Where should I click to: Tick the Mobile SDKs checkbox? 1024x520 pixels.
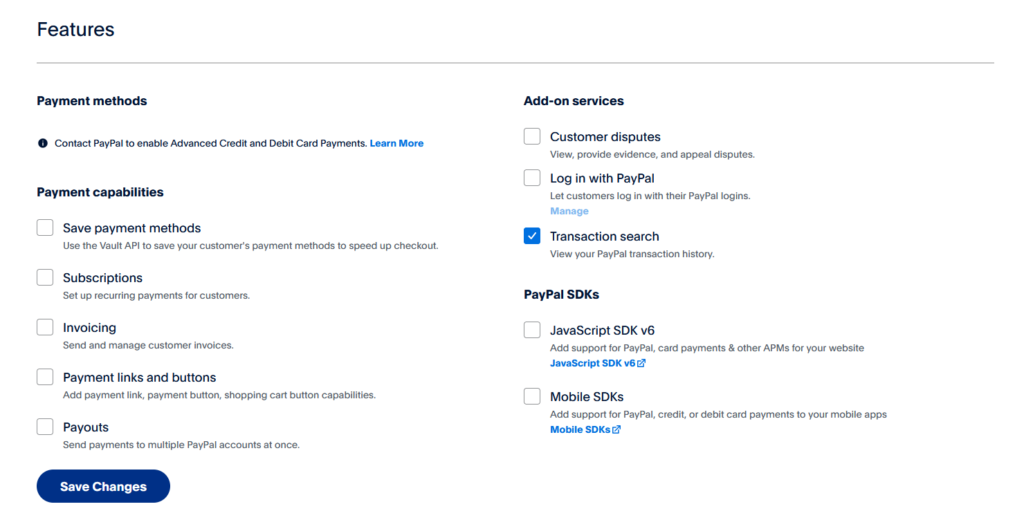point(532,397)
